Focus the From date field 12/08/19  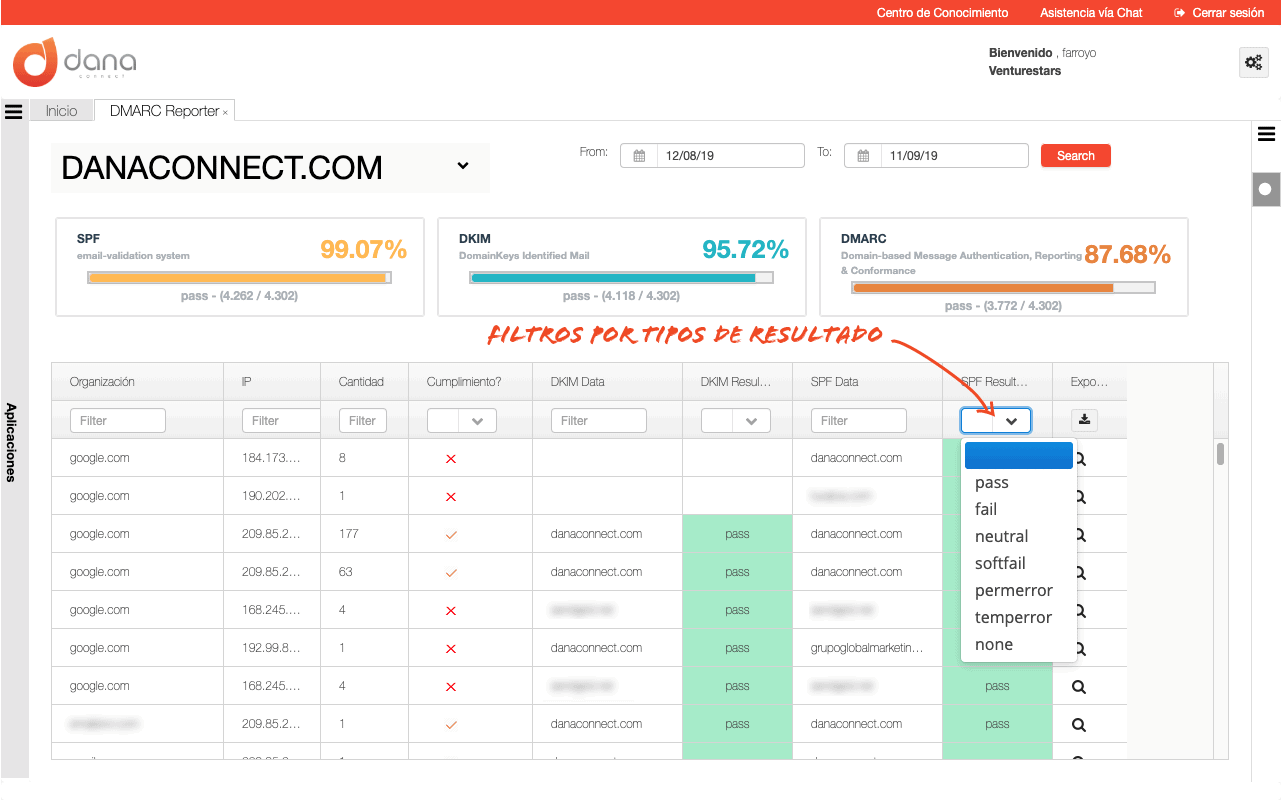[x=730, y=156]
